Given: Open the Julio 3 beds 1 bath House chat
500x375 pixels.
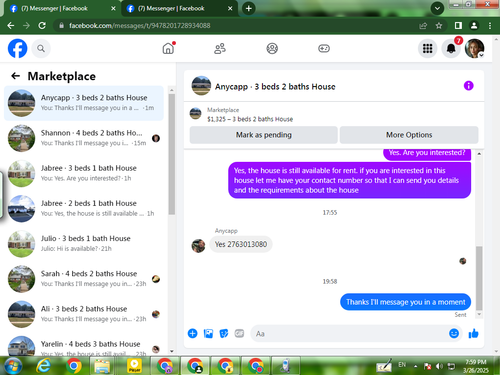Looking at the screenshot, I should (x=84, y=244).
